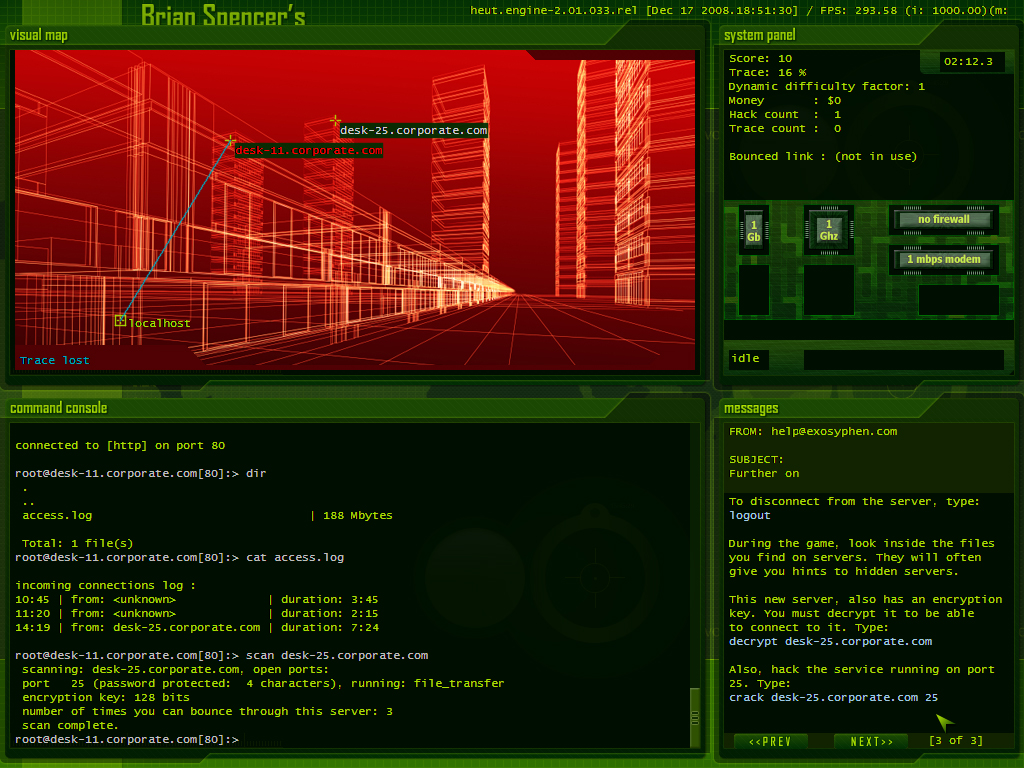1024x768 pixels.
Task: Click the empty slot below the processor chip
Action: [828, 290]
